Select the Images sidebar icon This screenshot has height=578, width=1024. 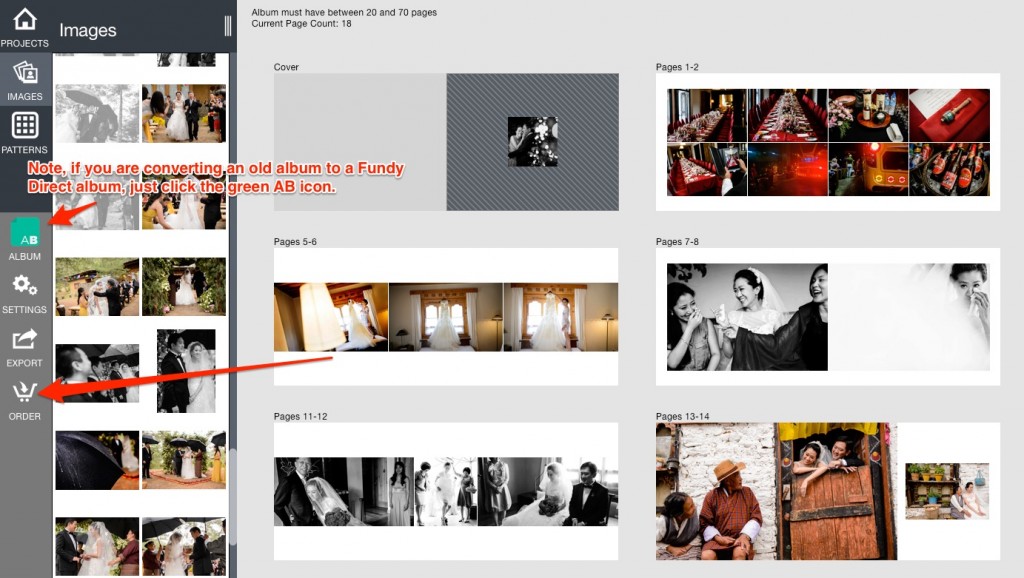click(25, 79)
